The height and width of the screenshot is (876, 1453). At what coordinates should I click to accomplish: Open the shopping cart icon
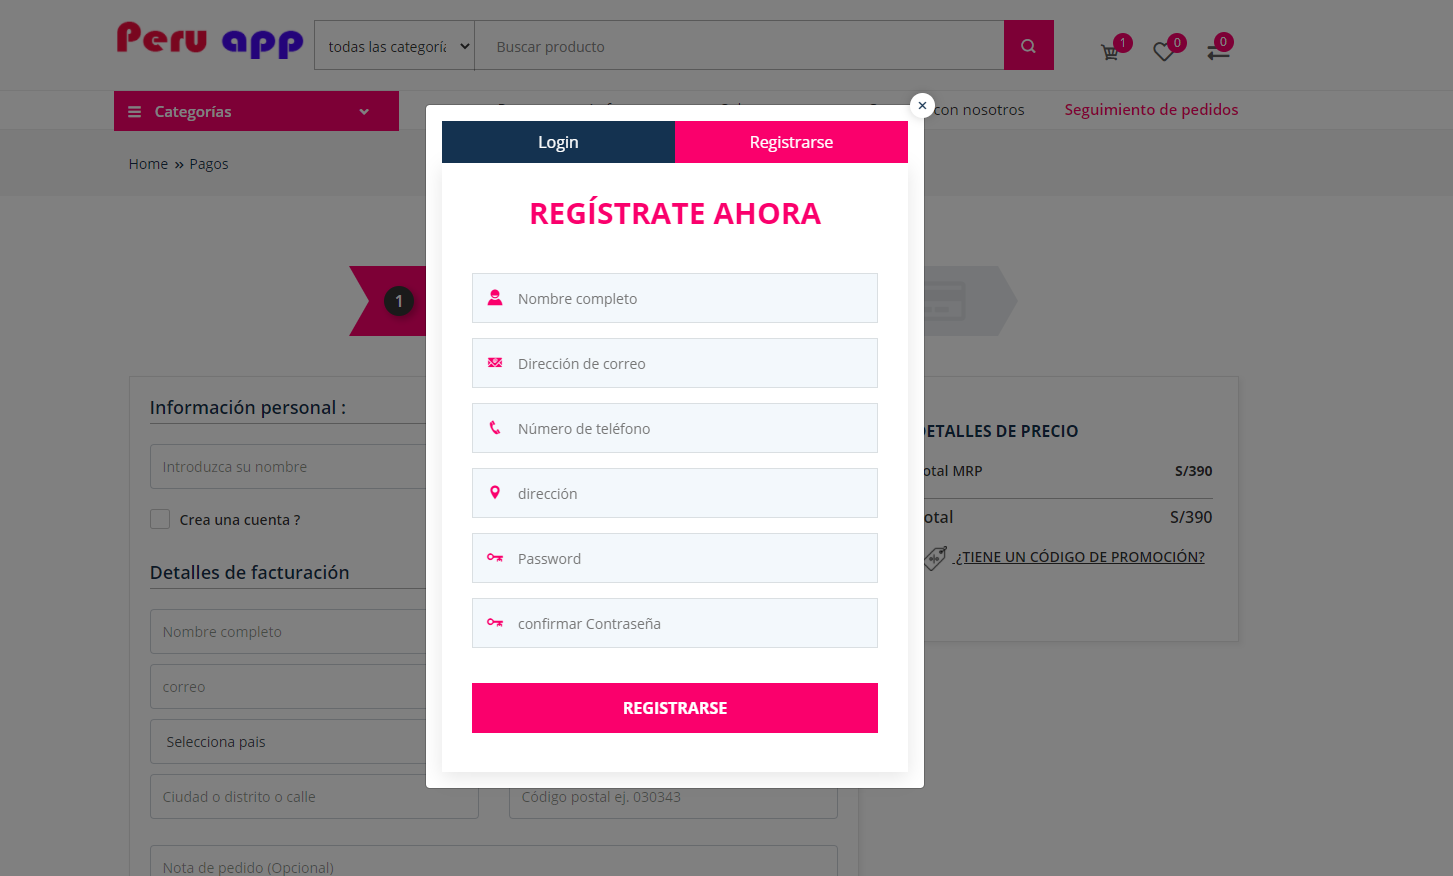point(1110,52)
